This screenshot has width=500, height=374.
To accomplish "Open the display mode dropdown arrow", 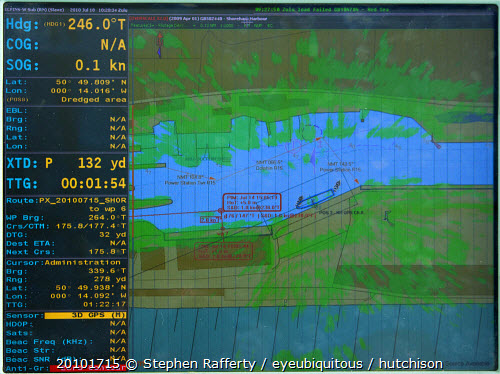I will (x=194, y=26).
